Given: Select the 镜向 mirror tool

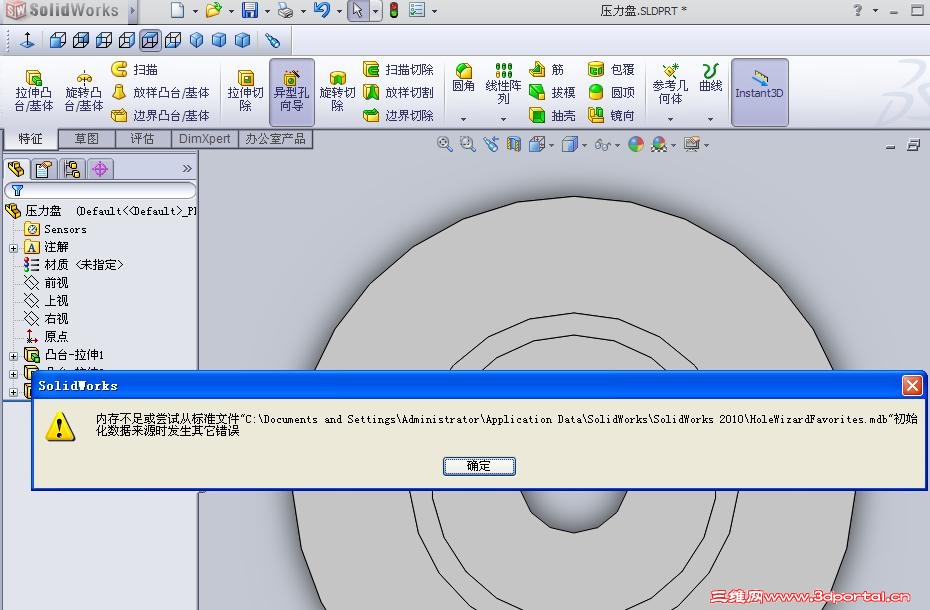Looking at the screenshot, I should (611, 115).
